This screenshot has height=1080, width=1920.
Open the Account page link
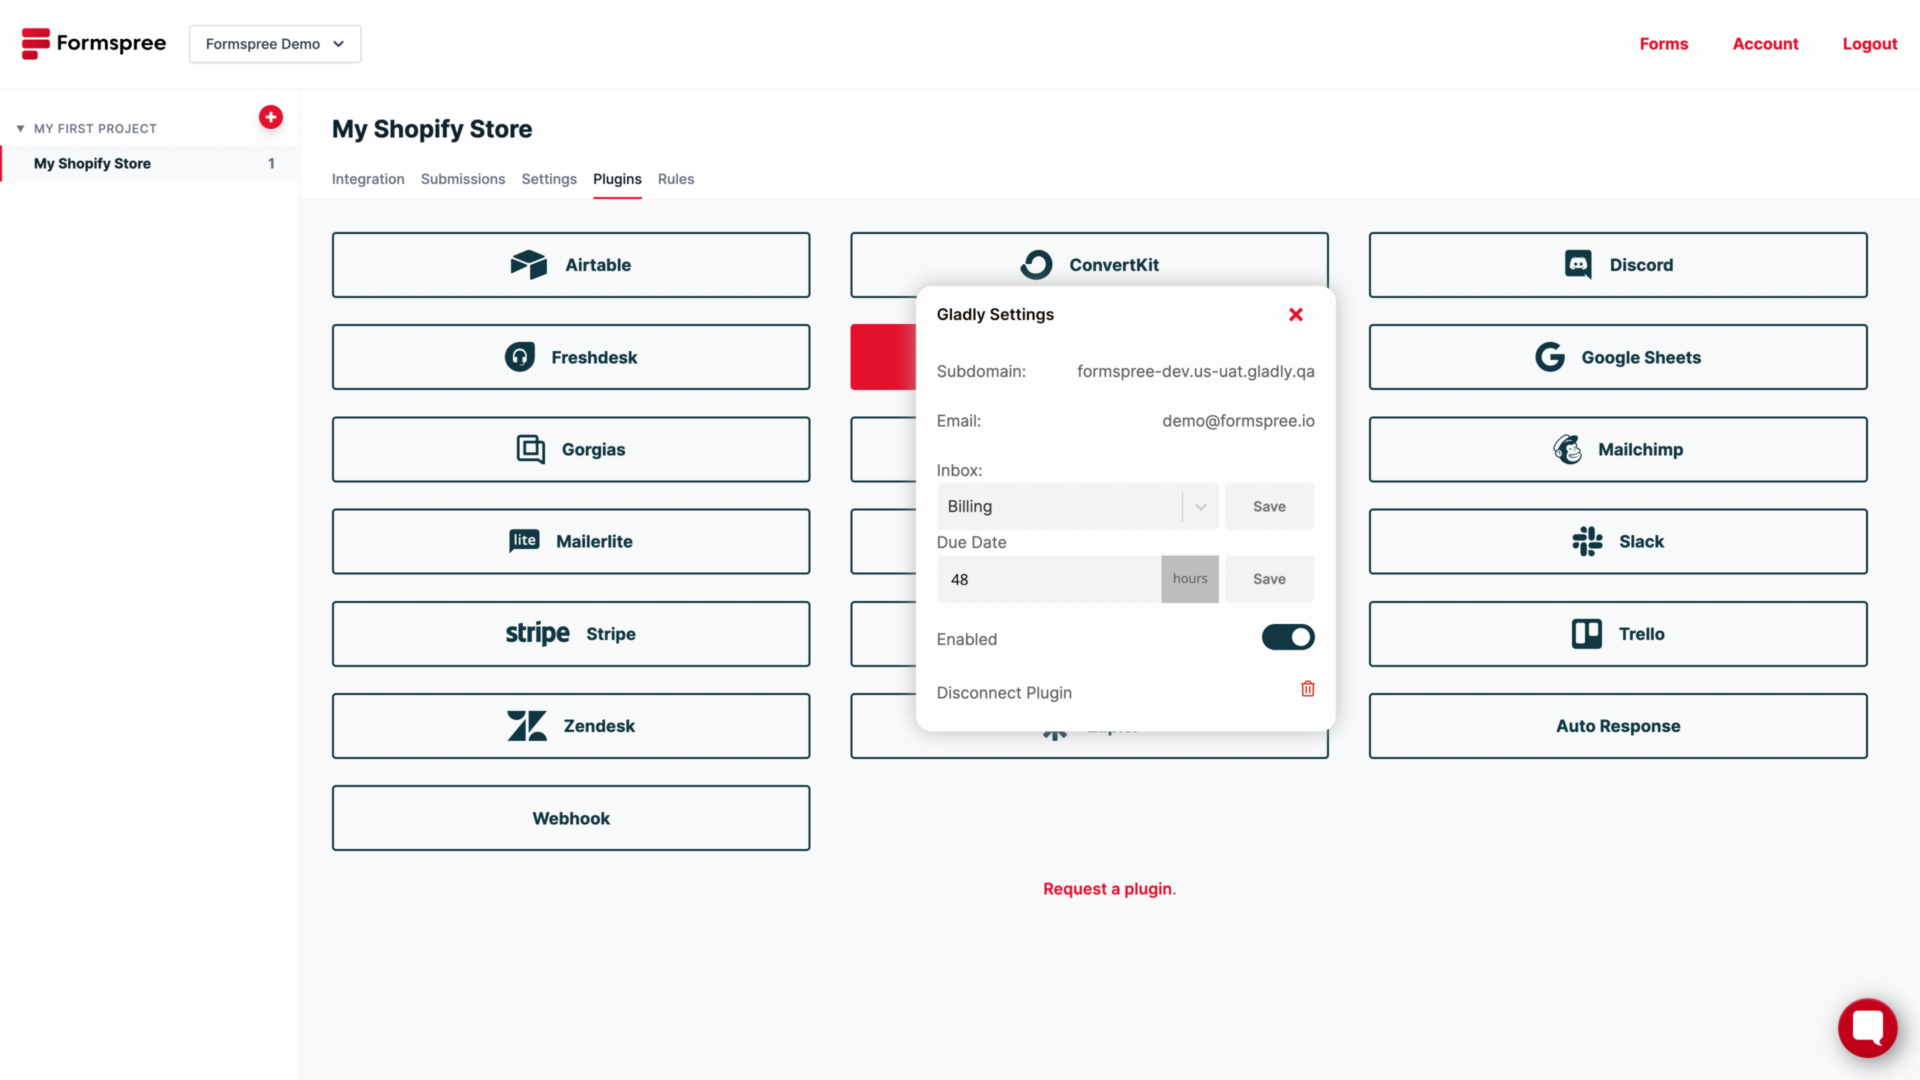coord(1764,44)
